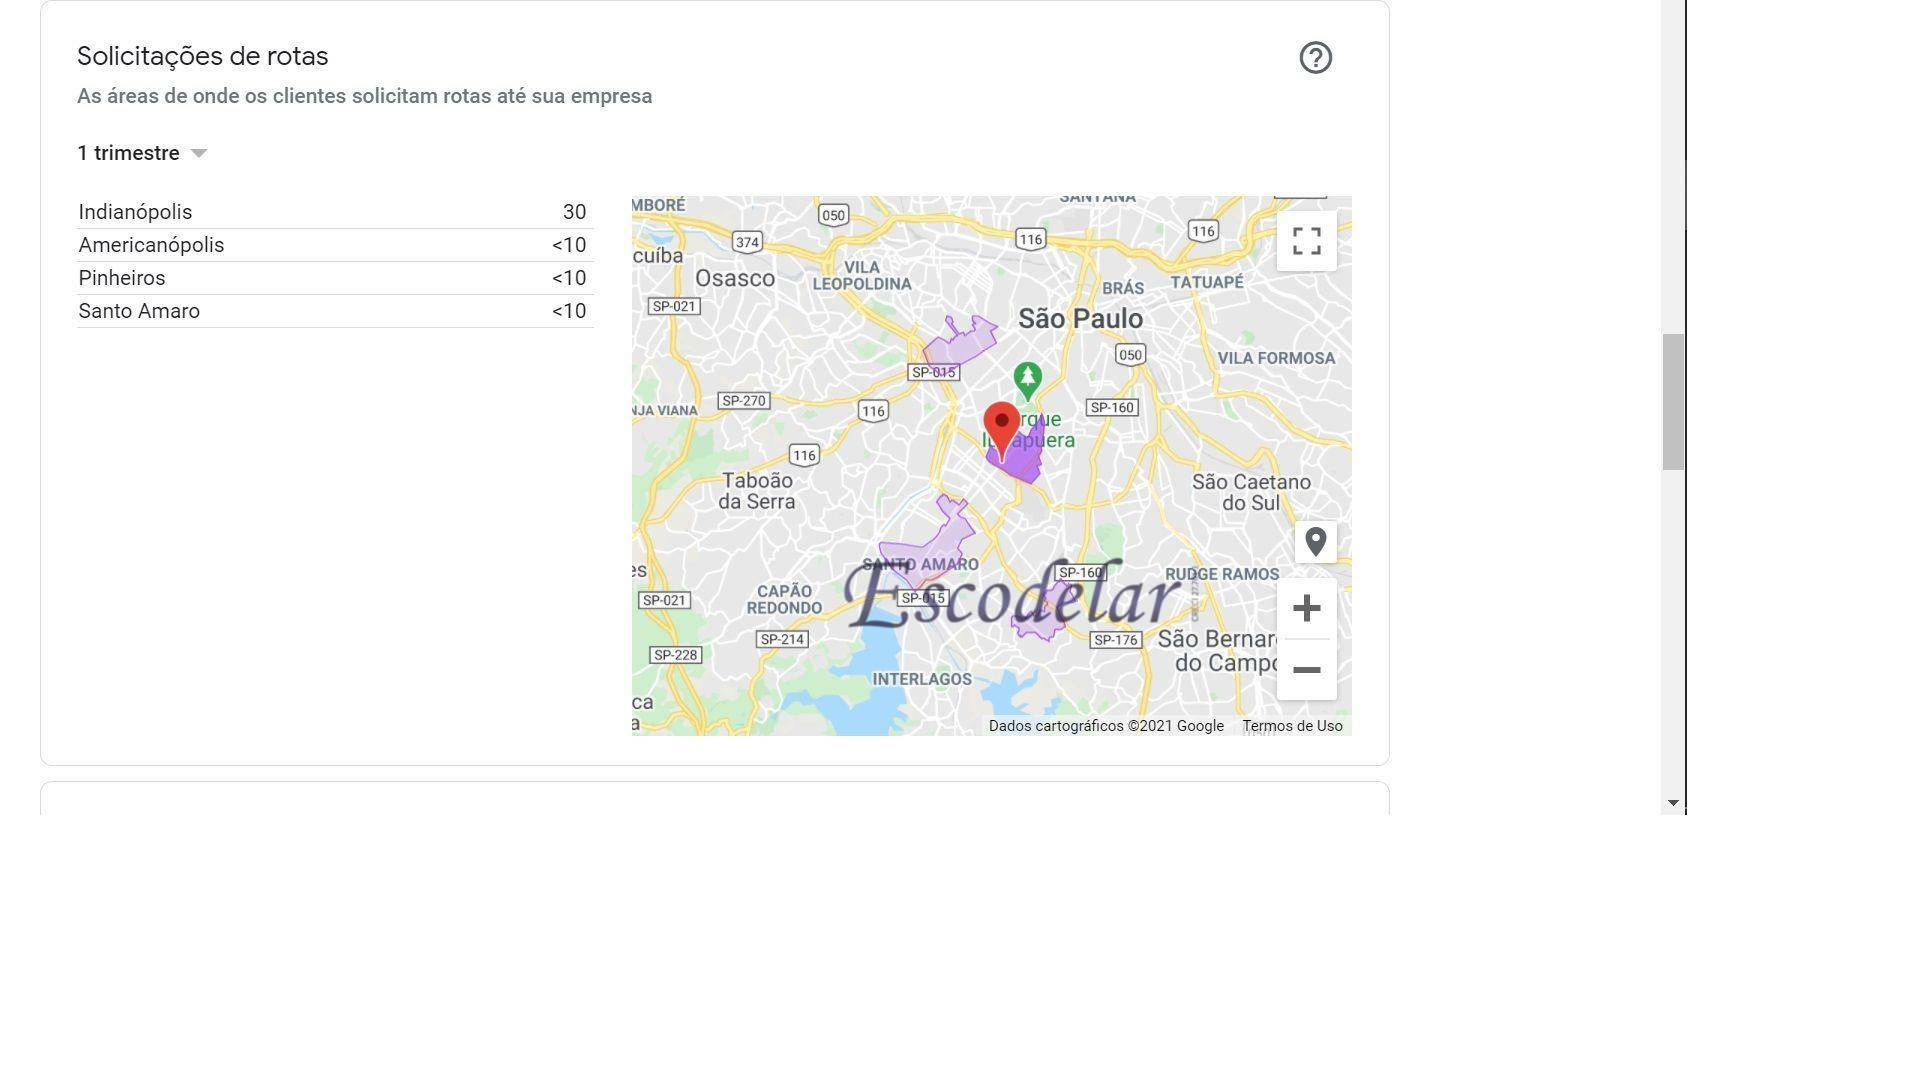The width and height of the screenshot is (1920, 1080).
Task: Click the Solicitações de rotas heading
Action: point(202,56)
